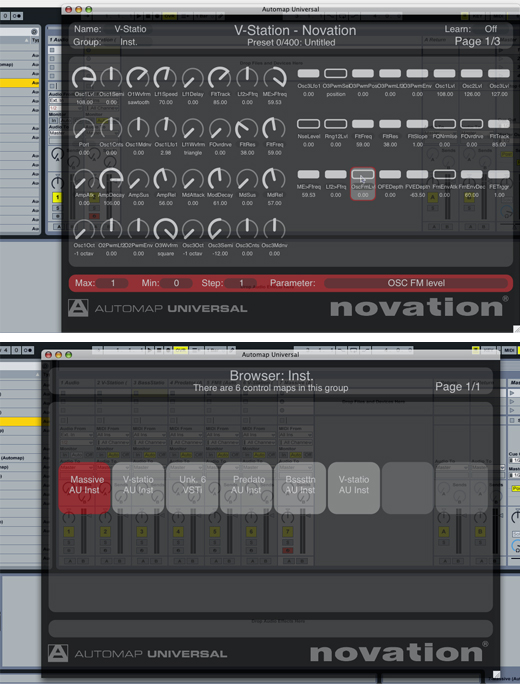
Task: Toggle the Osc3Lfo1 button
Action: (308, 73)
